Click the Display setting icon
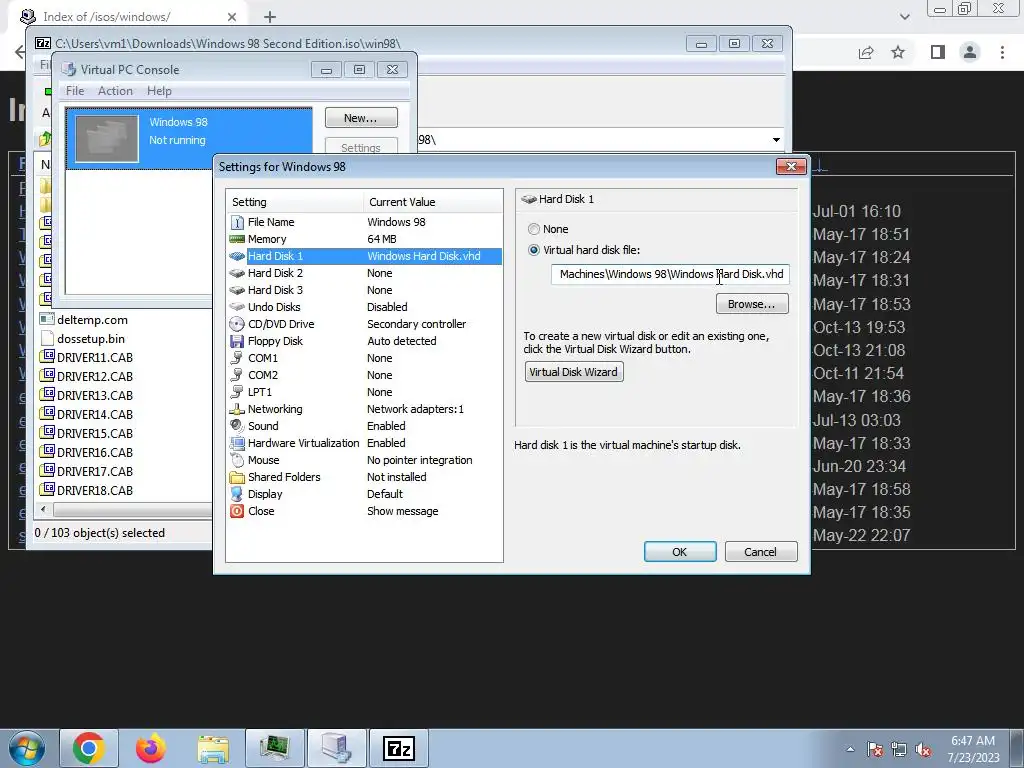1024x768 pixels. pos(237,494)
